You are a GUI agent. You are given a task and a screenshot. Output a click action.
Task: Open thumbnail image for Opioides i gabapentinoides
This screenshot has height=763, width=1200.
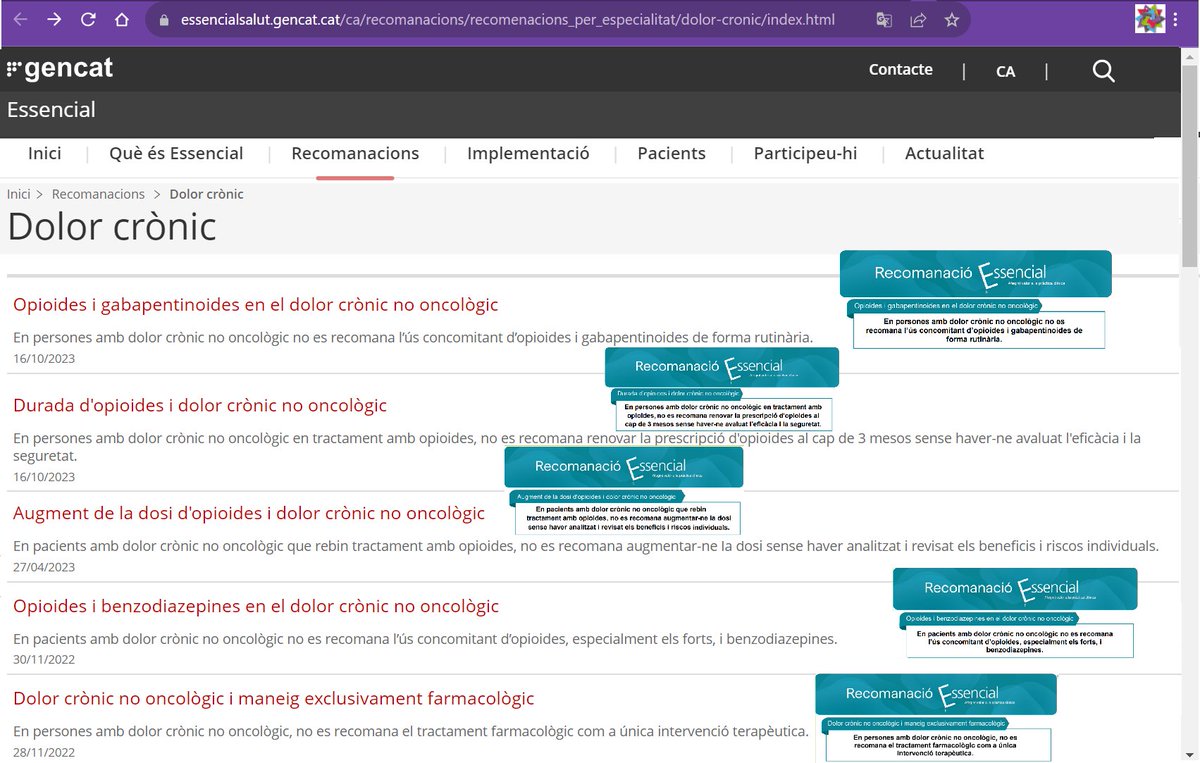[975, 299]
